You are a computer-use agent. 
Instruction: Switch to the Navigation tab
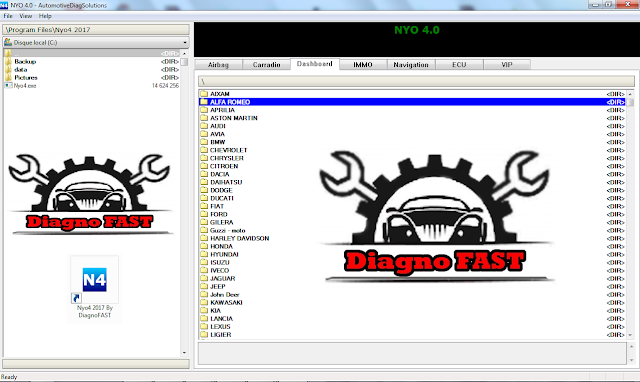(411, 64)
